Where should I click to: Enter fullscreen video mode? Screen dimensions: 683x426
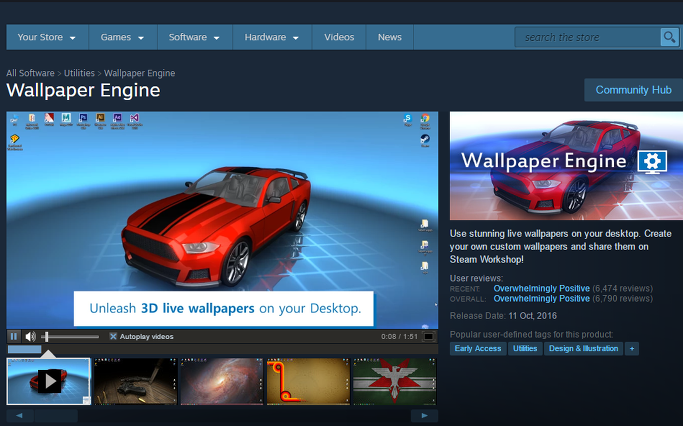click(x=429, y=336)
